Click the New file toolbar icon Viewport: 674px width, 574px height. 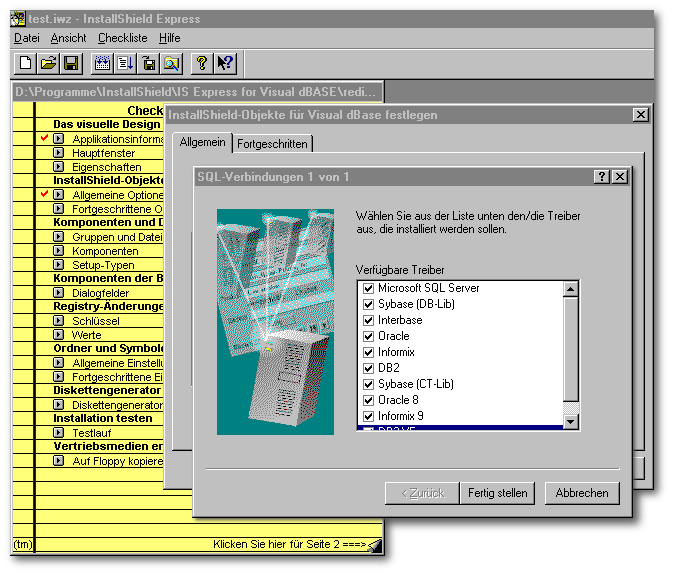27,63
